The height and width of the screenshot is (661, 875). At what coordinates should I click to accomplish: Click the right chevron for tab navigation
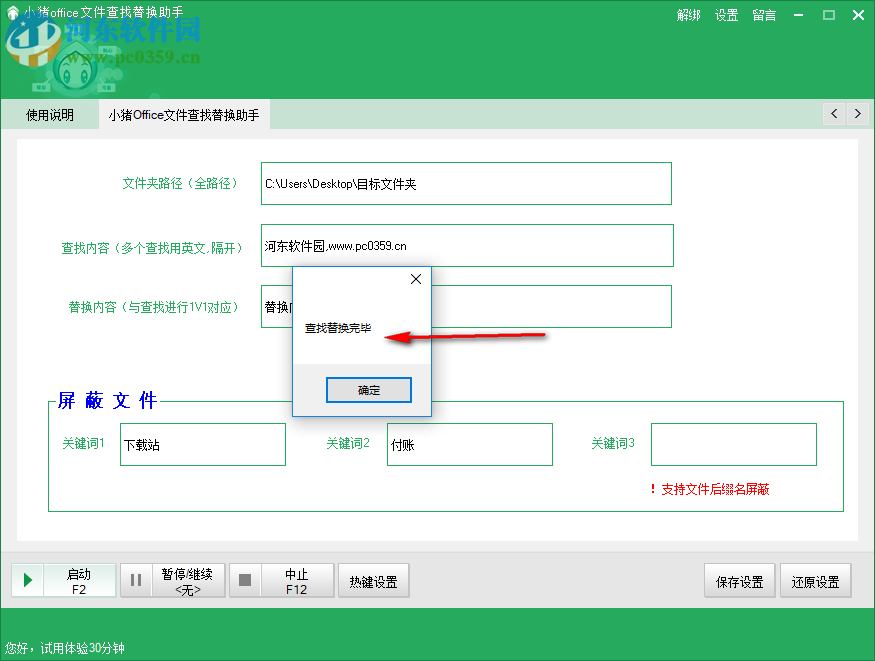(x=858, y=114)
